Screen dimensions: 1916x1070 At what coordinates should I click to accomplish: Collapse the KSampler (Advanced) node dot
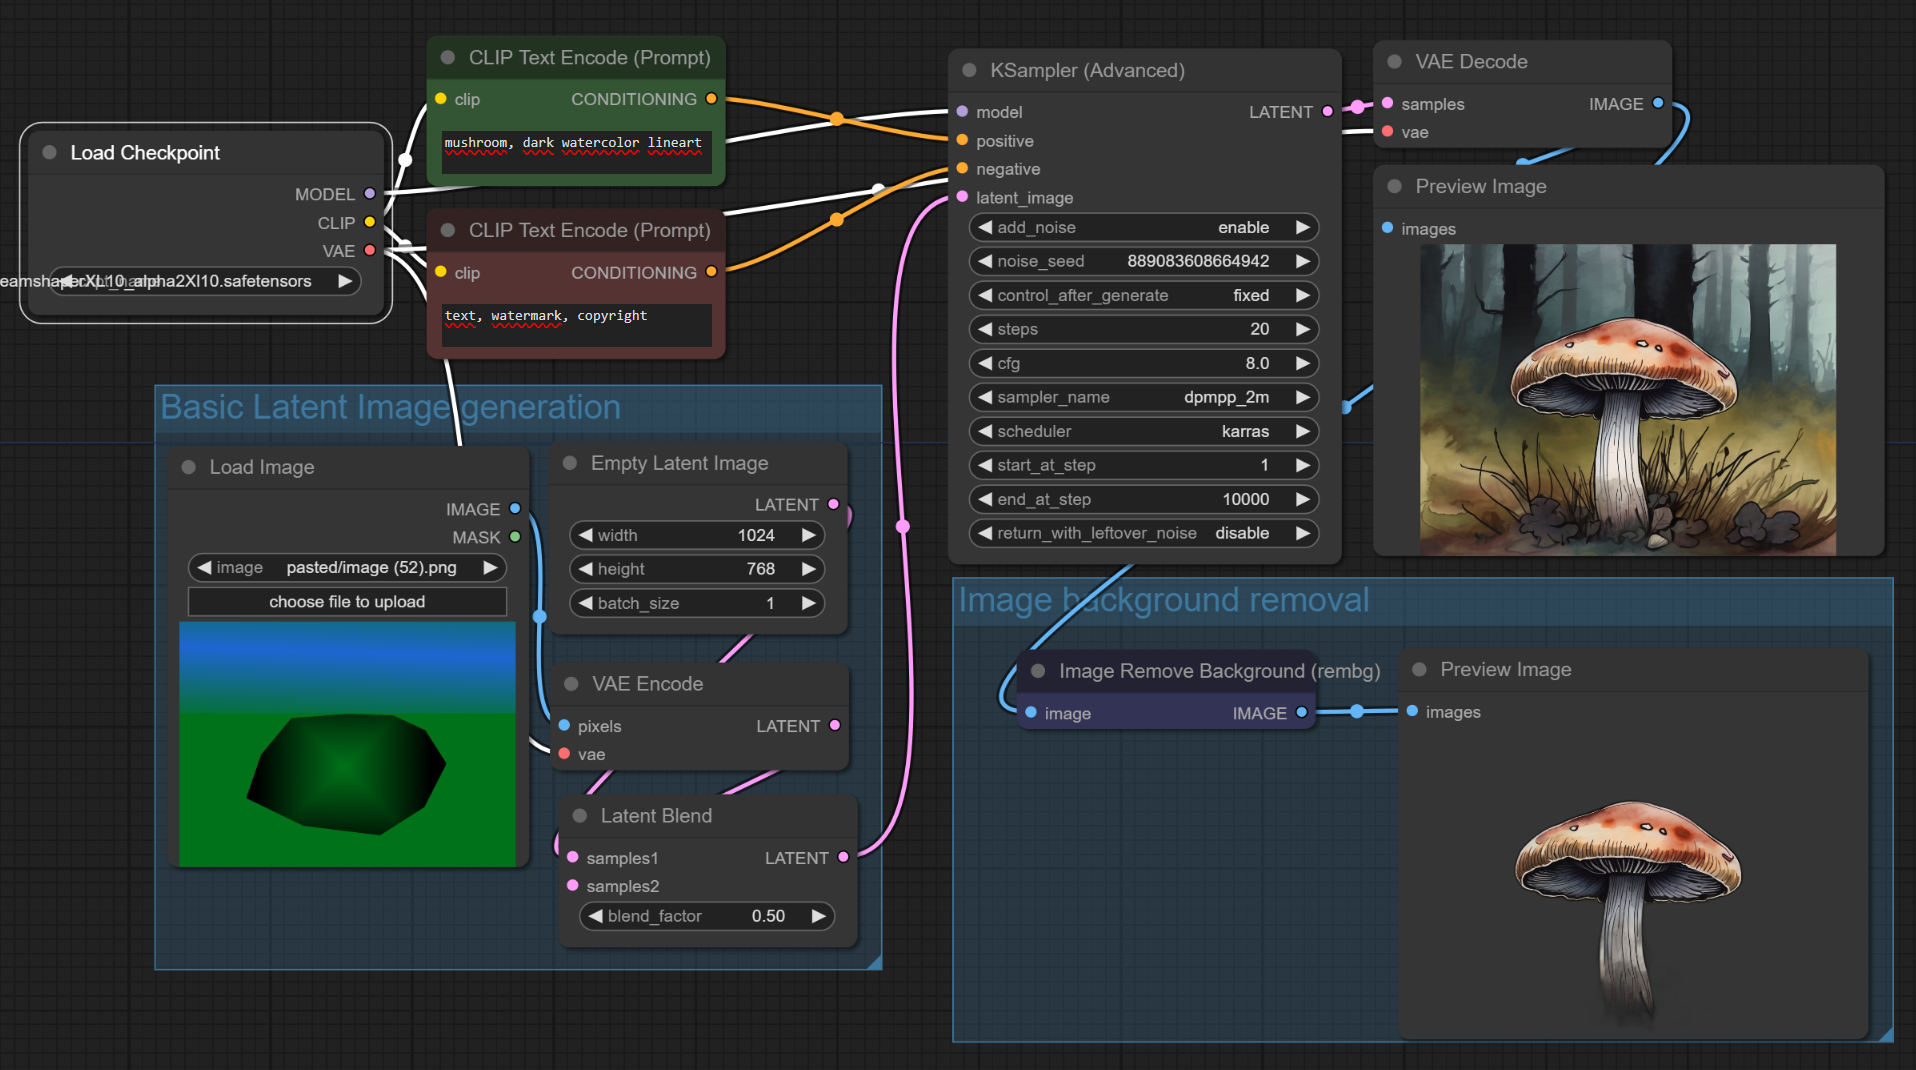click(x=969, y=71)
